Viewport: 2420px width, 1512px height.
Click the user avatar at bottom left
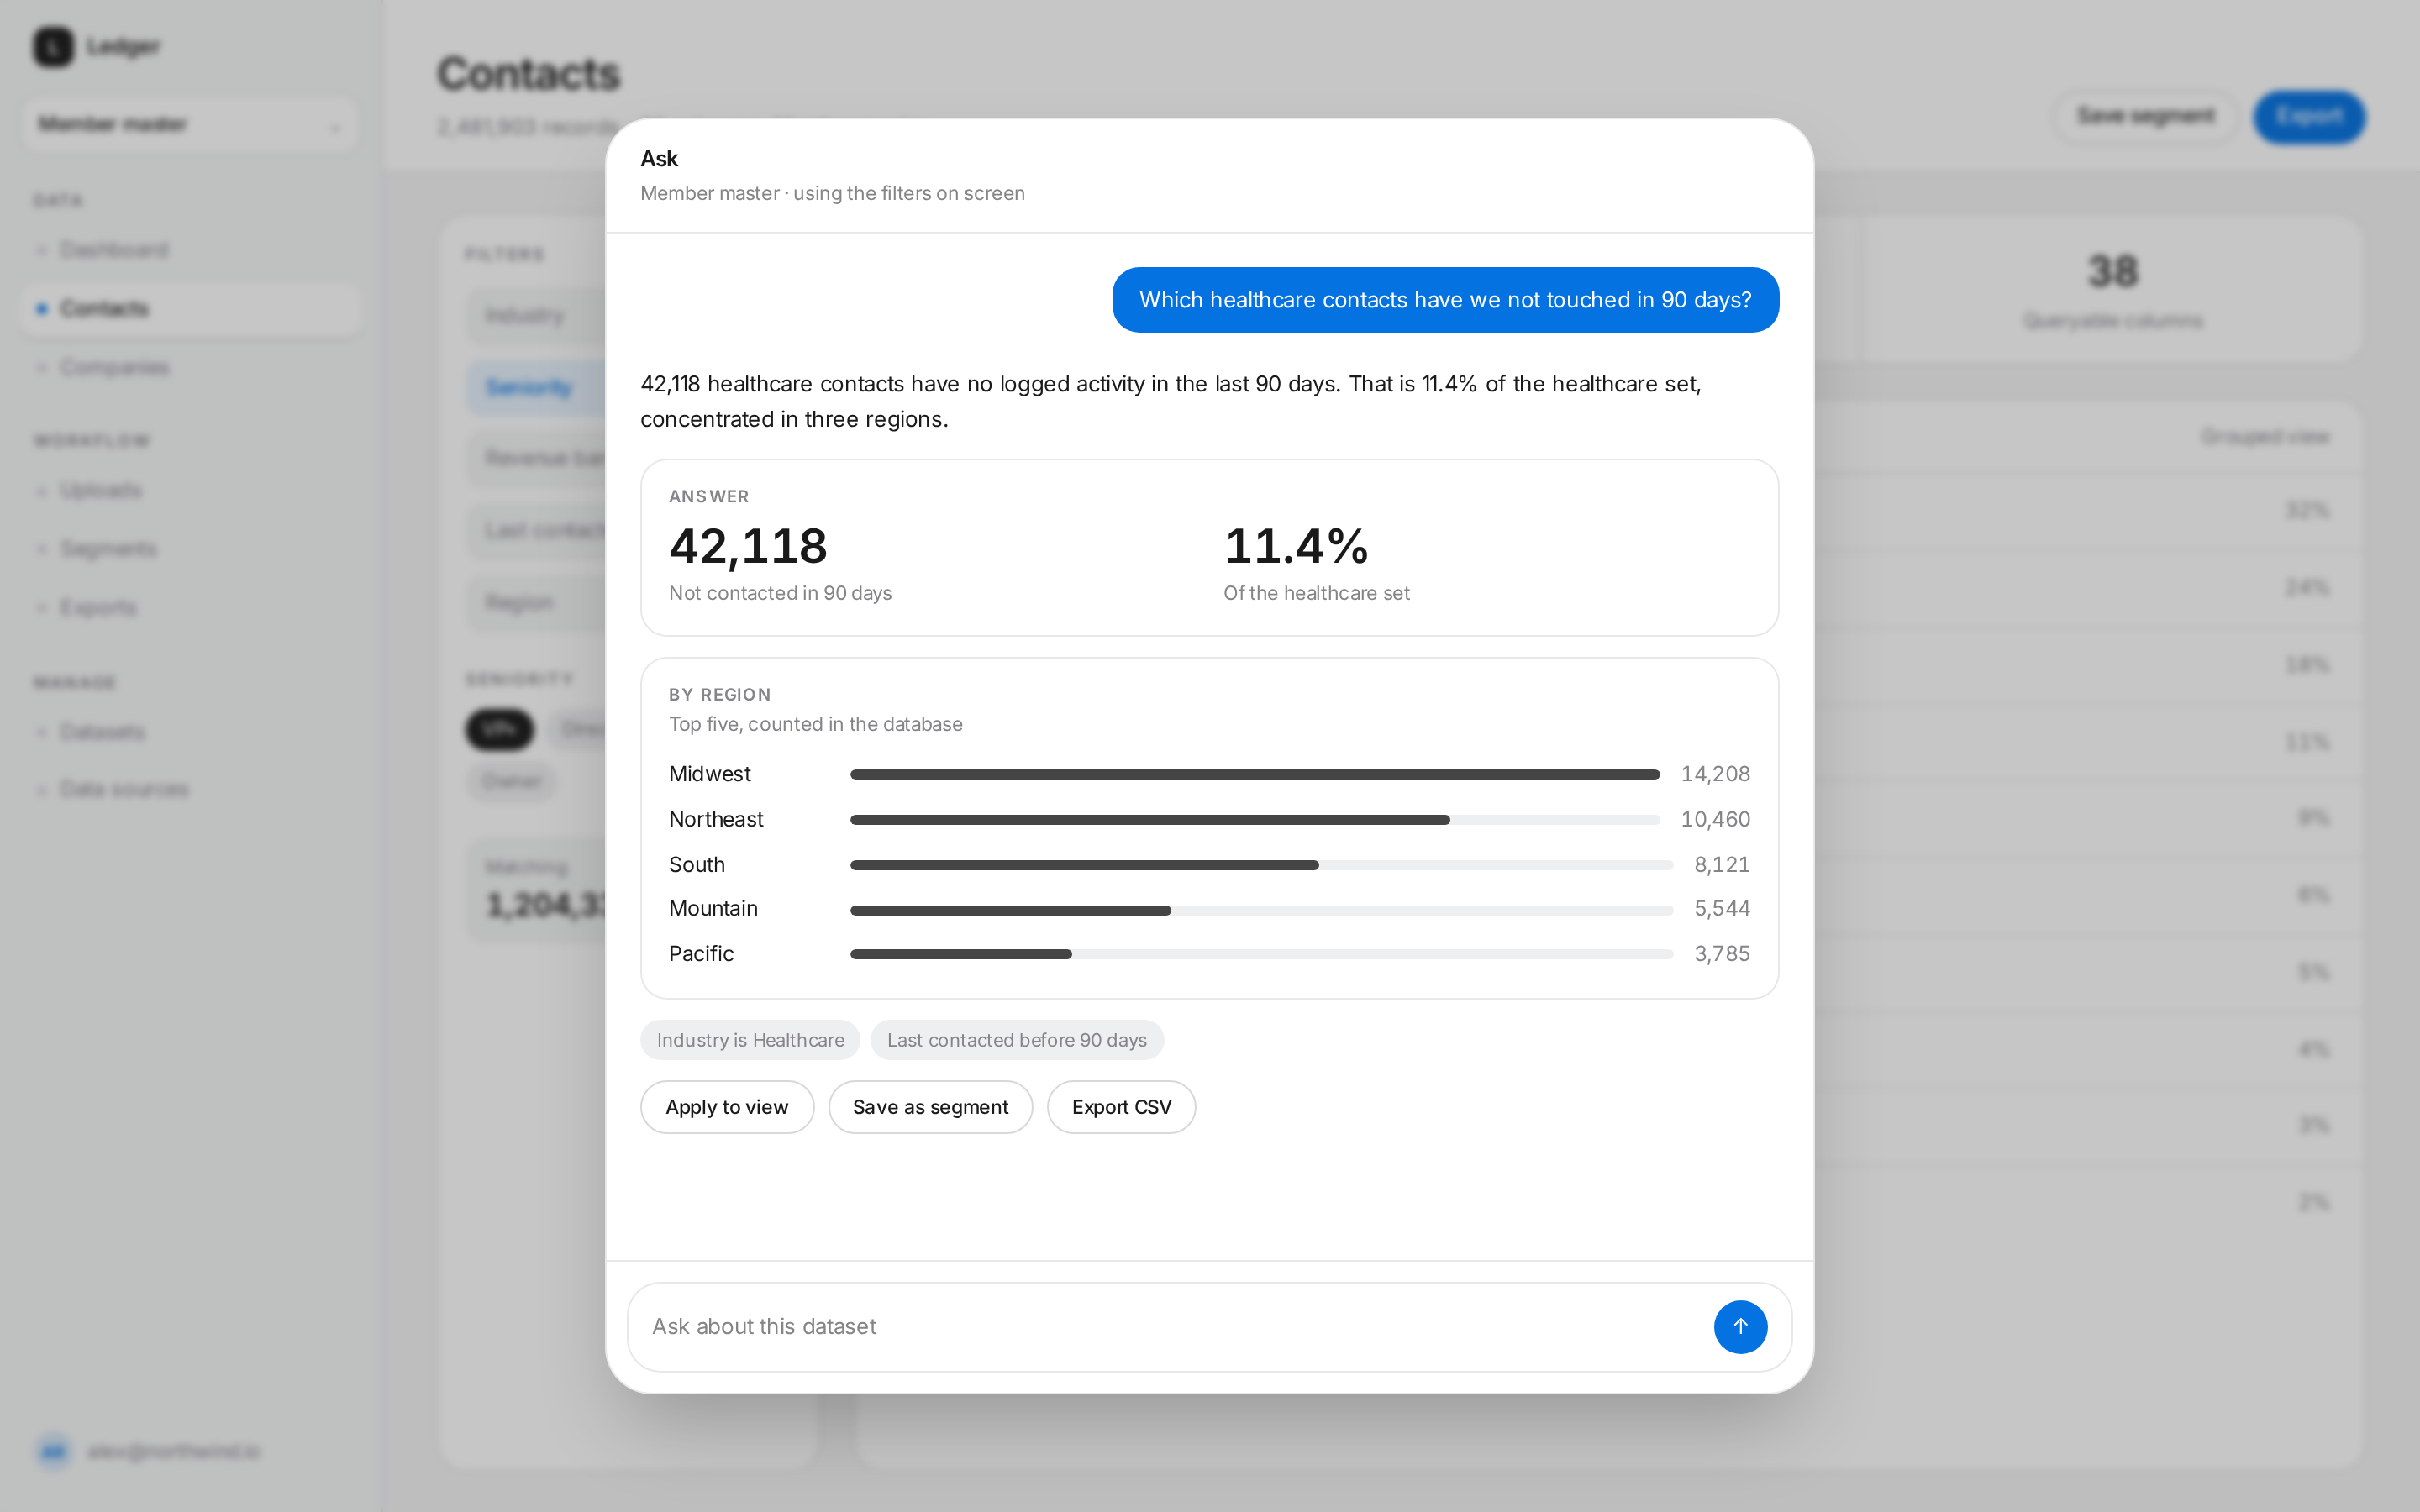(x=54, y=1451)
